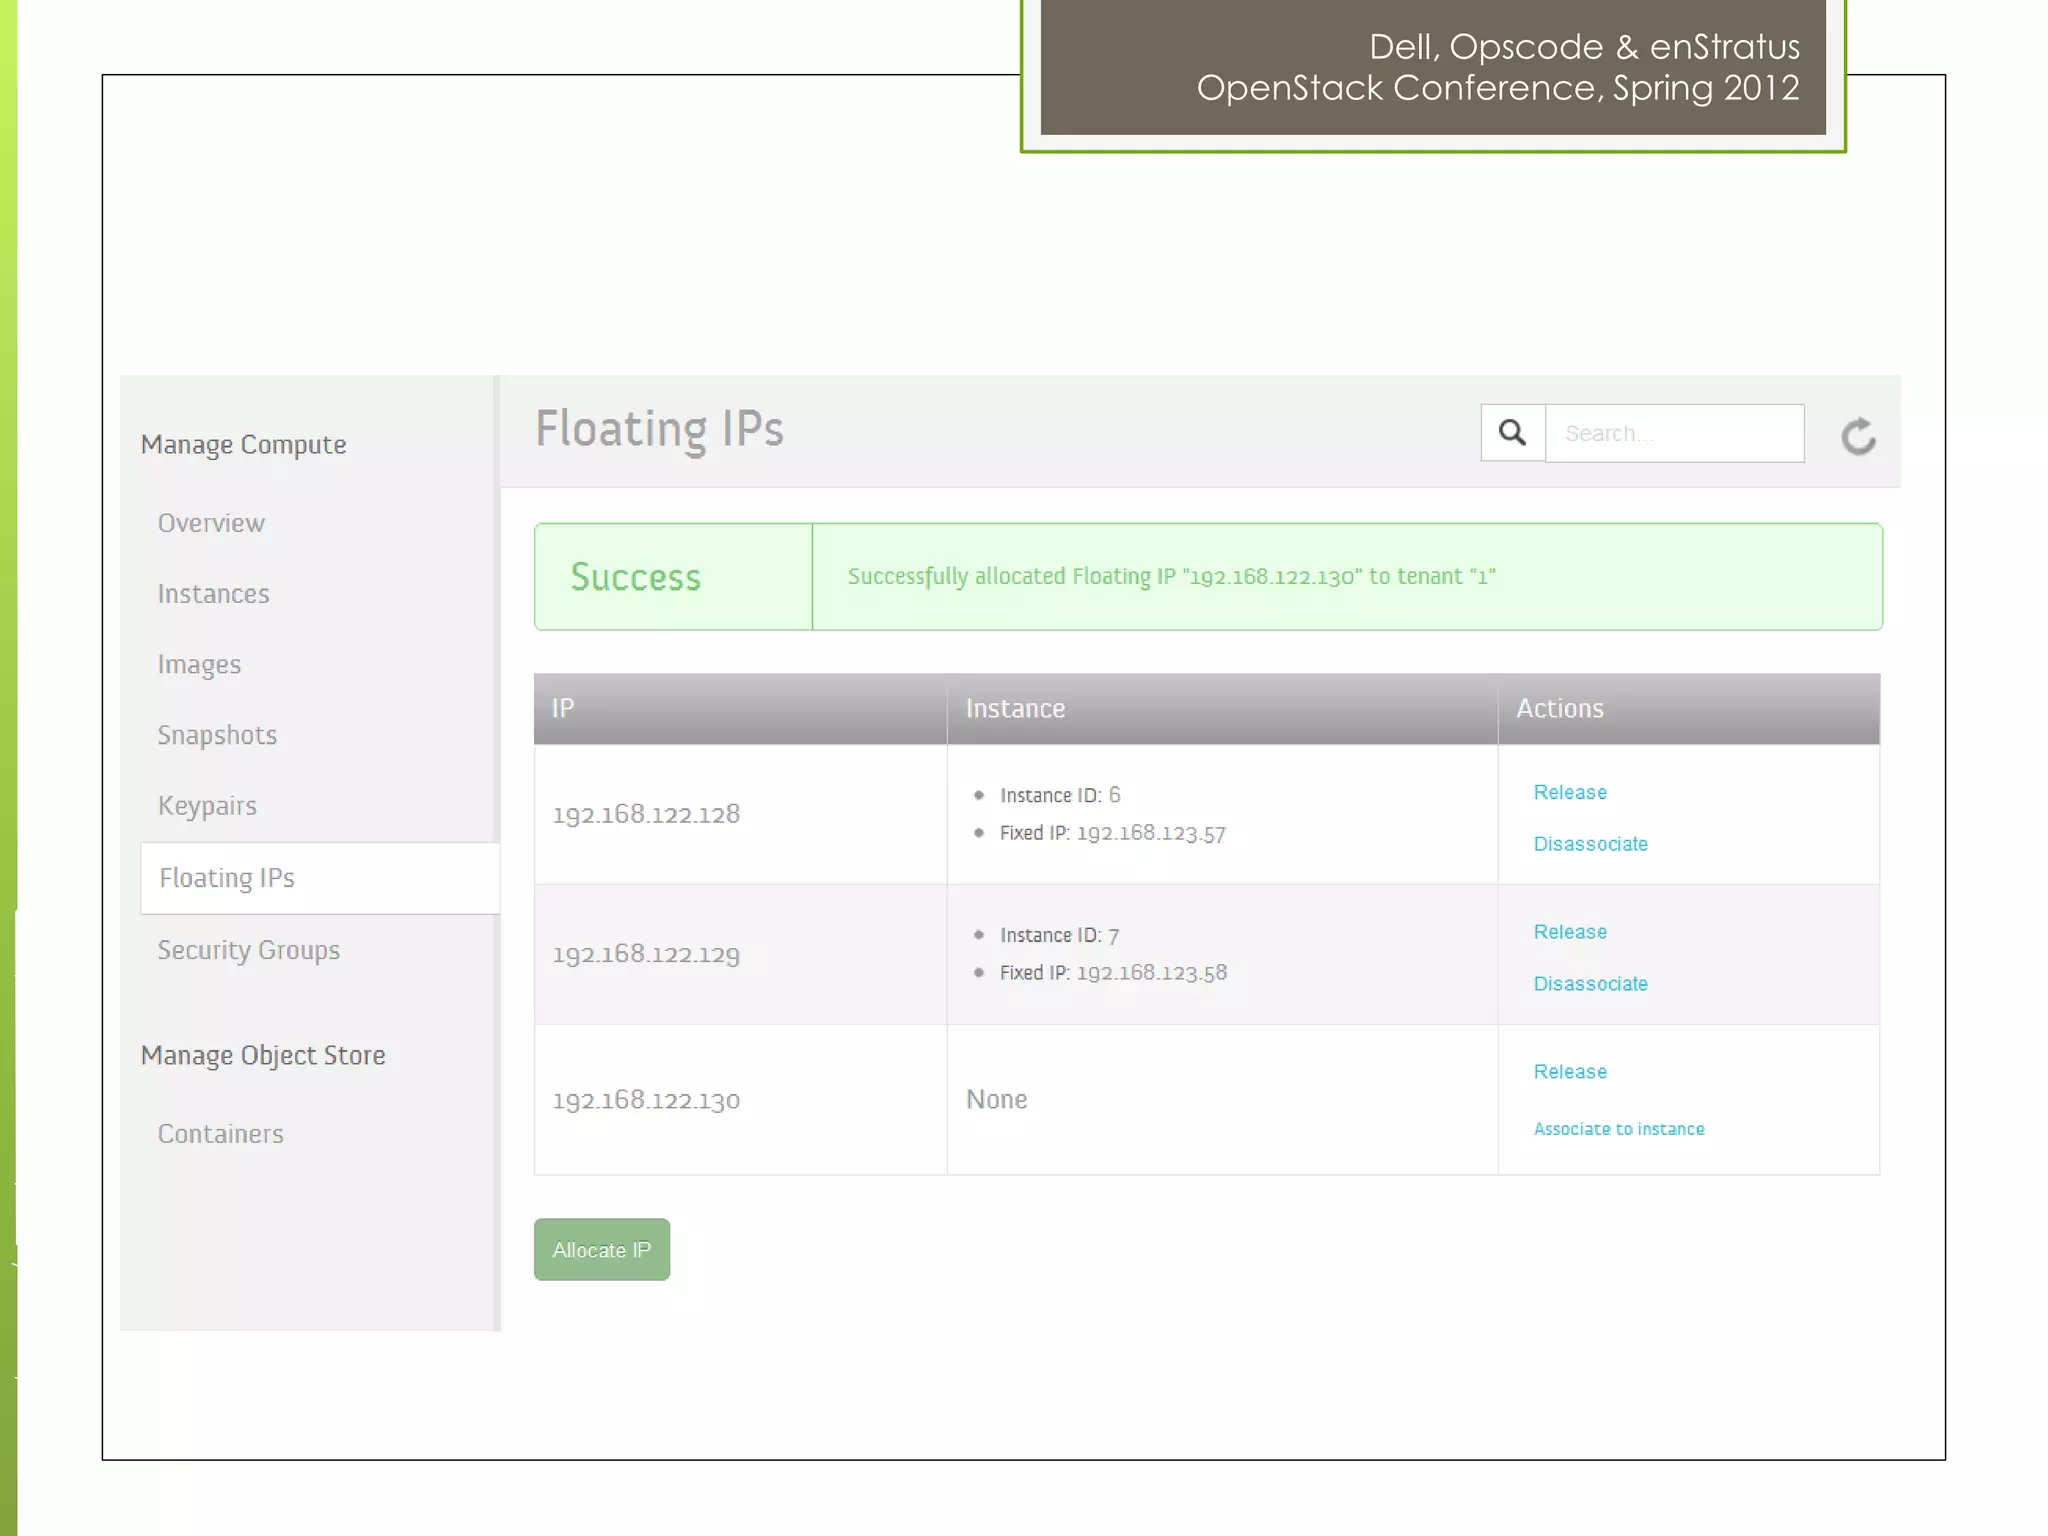Select Snapshots from the sidebar
The height and width of the screenshot is (1536, 2048).
[x=217, y=735]
